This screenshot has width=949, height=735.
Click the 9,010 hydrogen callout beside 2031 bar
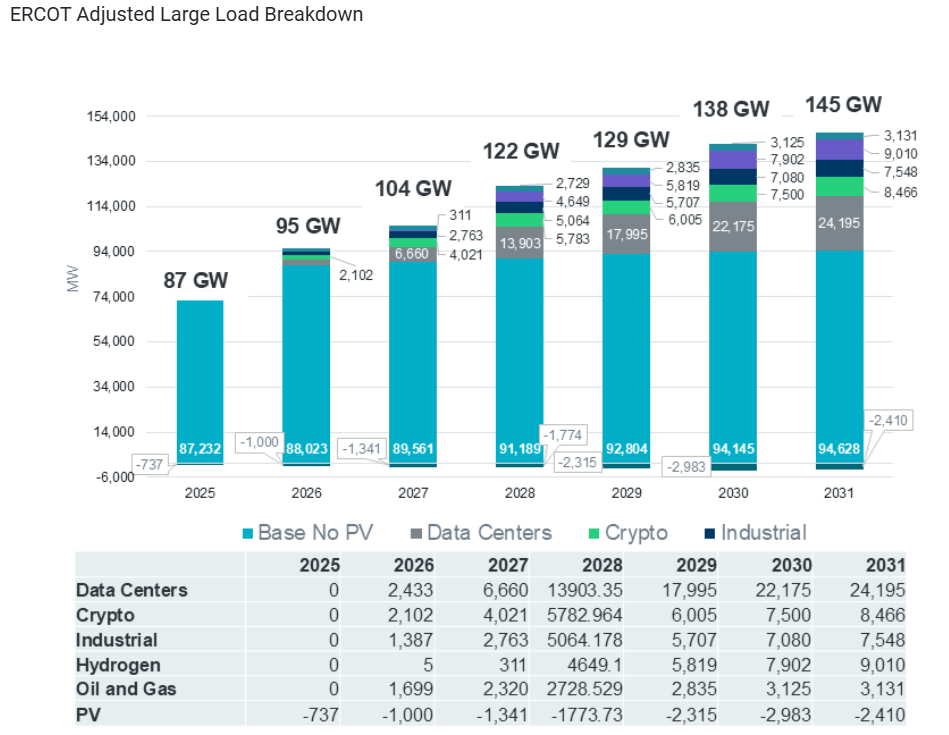coord(901,154)
